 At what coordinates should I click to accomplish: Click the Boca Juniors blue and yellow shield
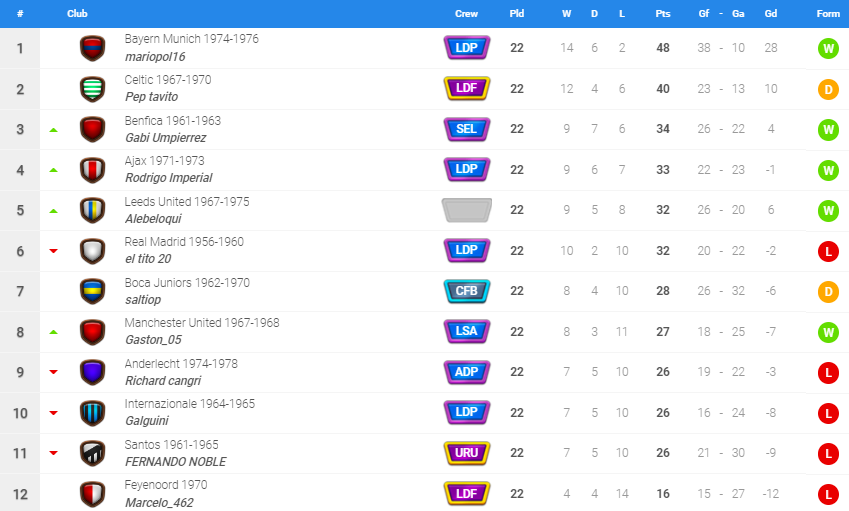[x=93, y=292]
